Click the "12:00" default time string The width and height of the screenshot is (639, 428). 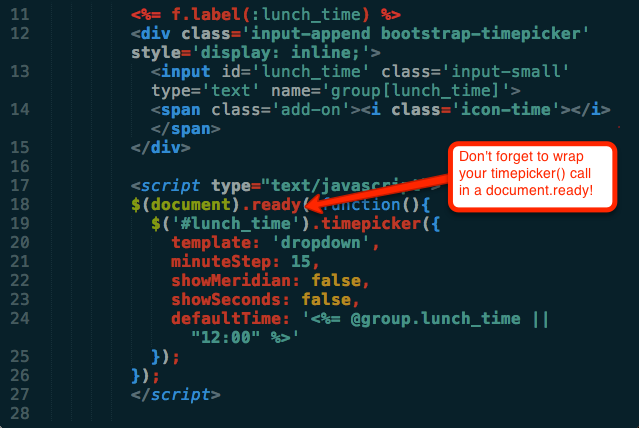[x=225, y=338]
